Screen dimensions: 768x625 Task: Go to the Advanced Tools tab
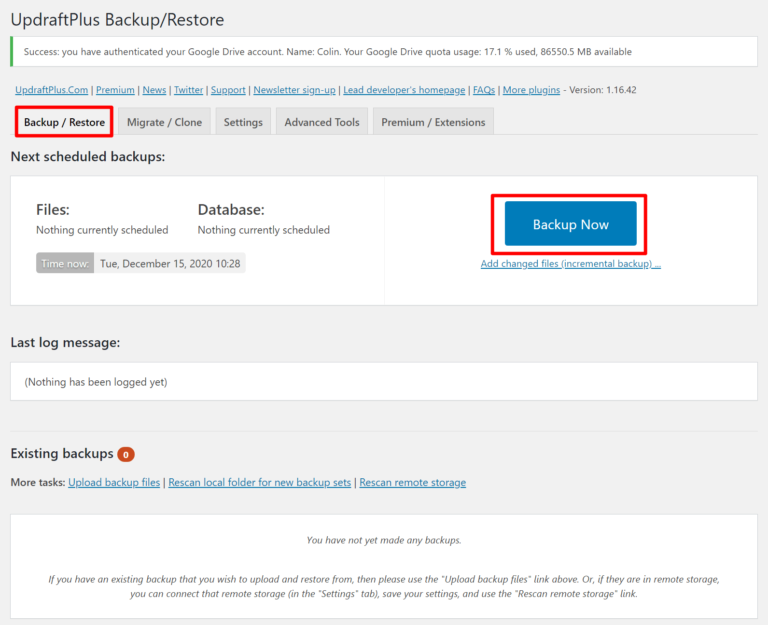(322, 122)
